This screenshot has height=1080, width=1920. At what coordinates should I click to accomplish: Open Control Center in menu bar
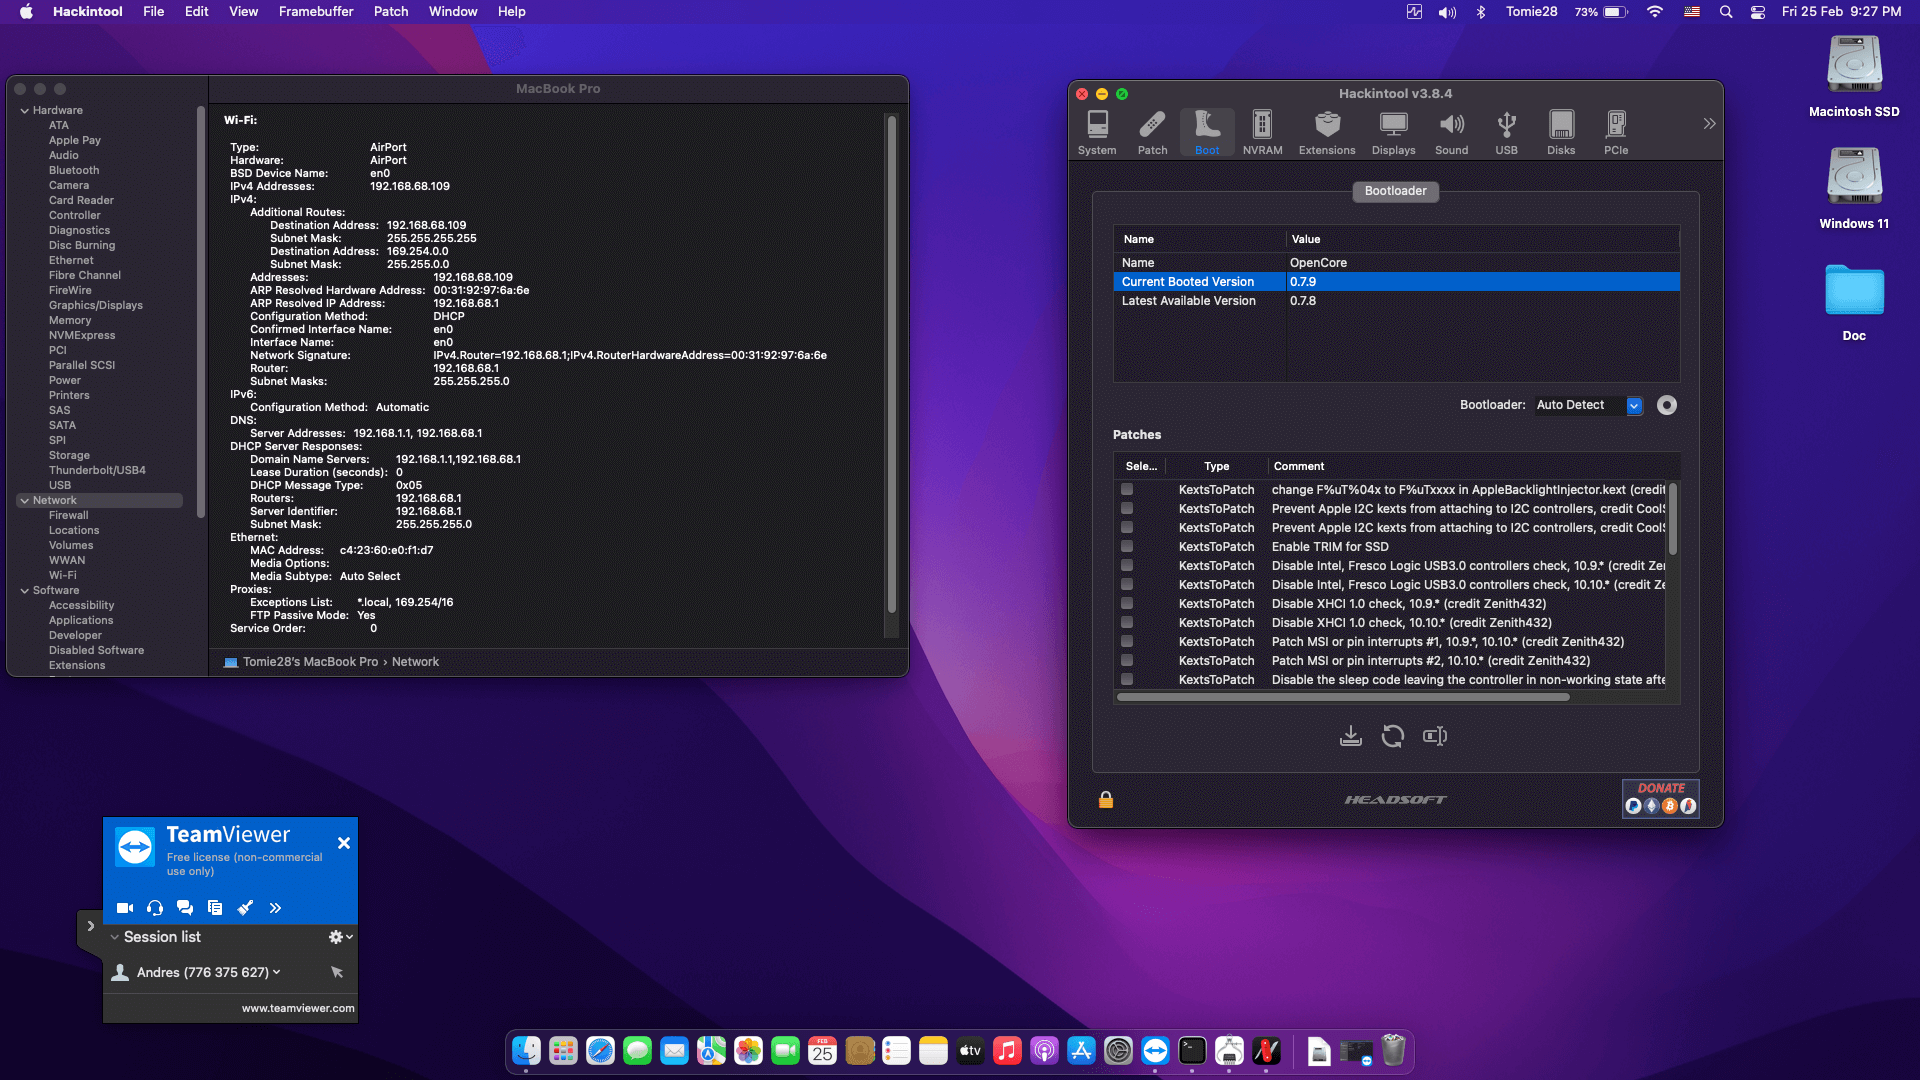tap(1758, 12)
